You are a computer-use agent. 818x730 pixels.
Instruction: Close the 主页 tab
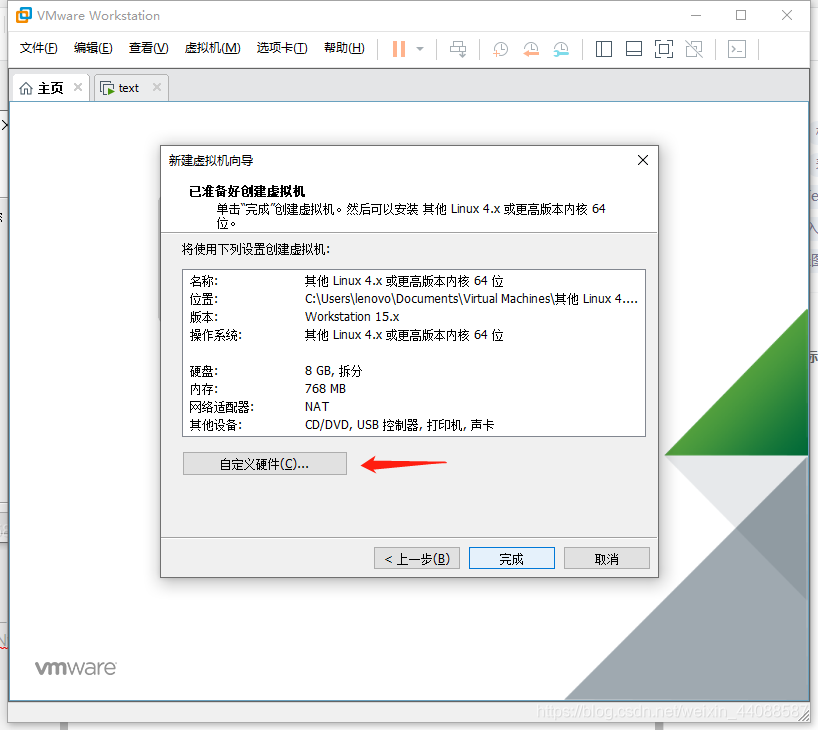78,87
